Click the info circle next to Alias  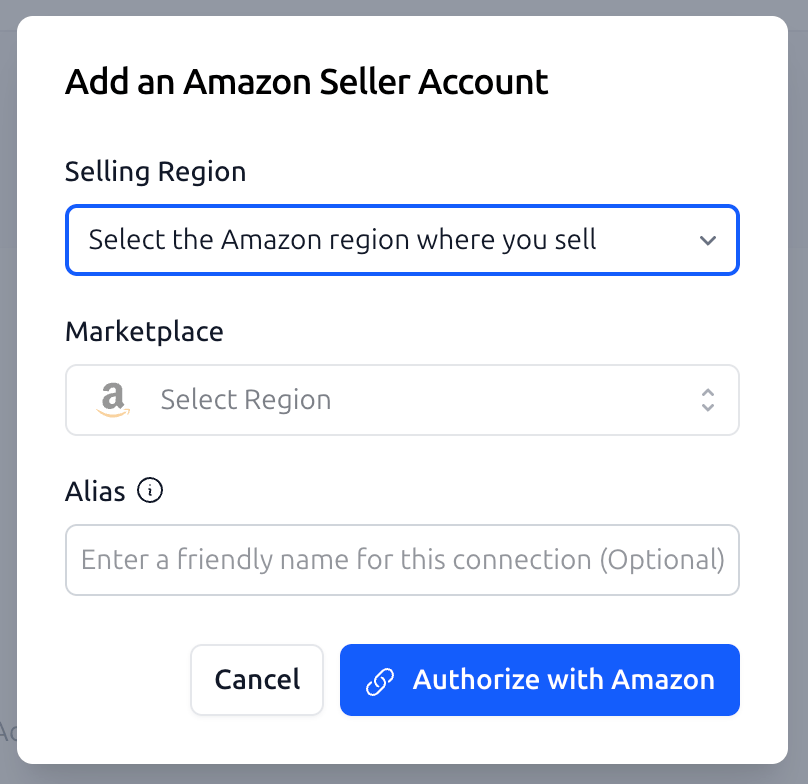pyautogui.click(x=150, y=490)
